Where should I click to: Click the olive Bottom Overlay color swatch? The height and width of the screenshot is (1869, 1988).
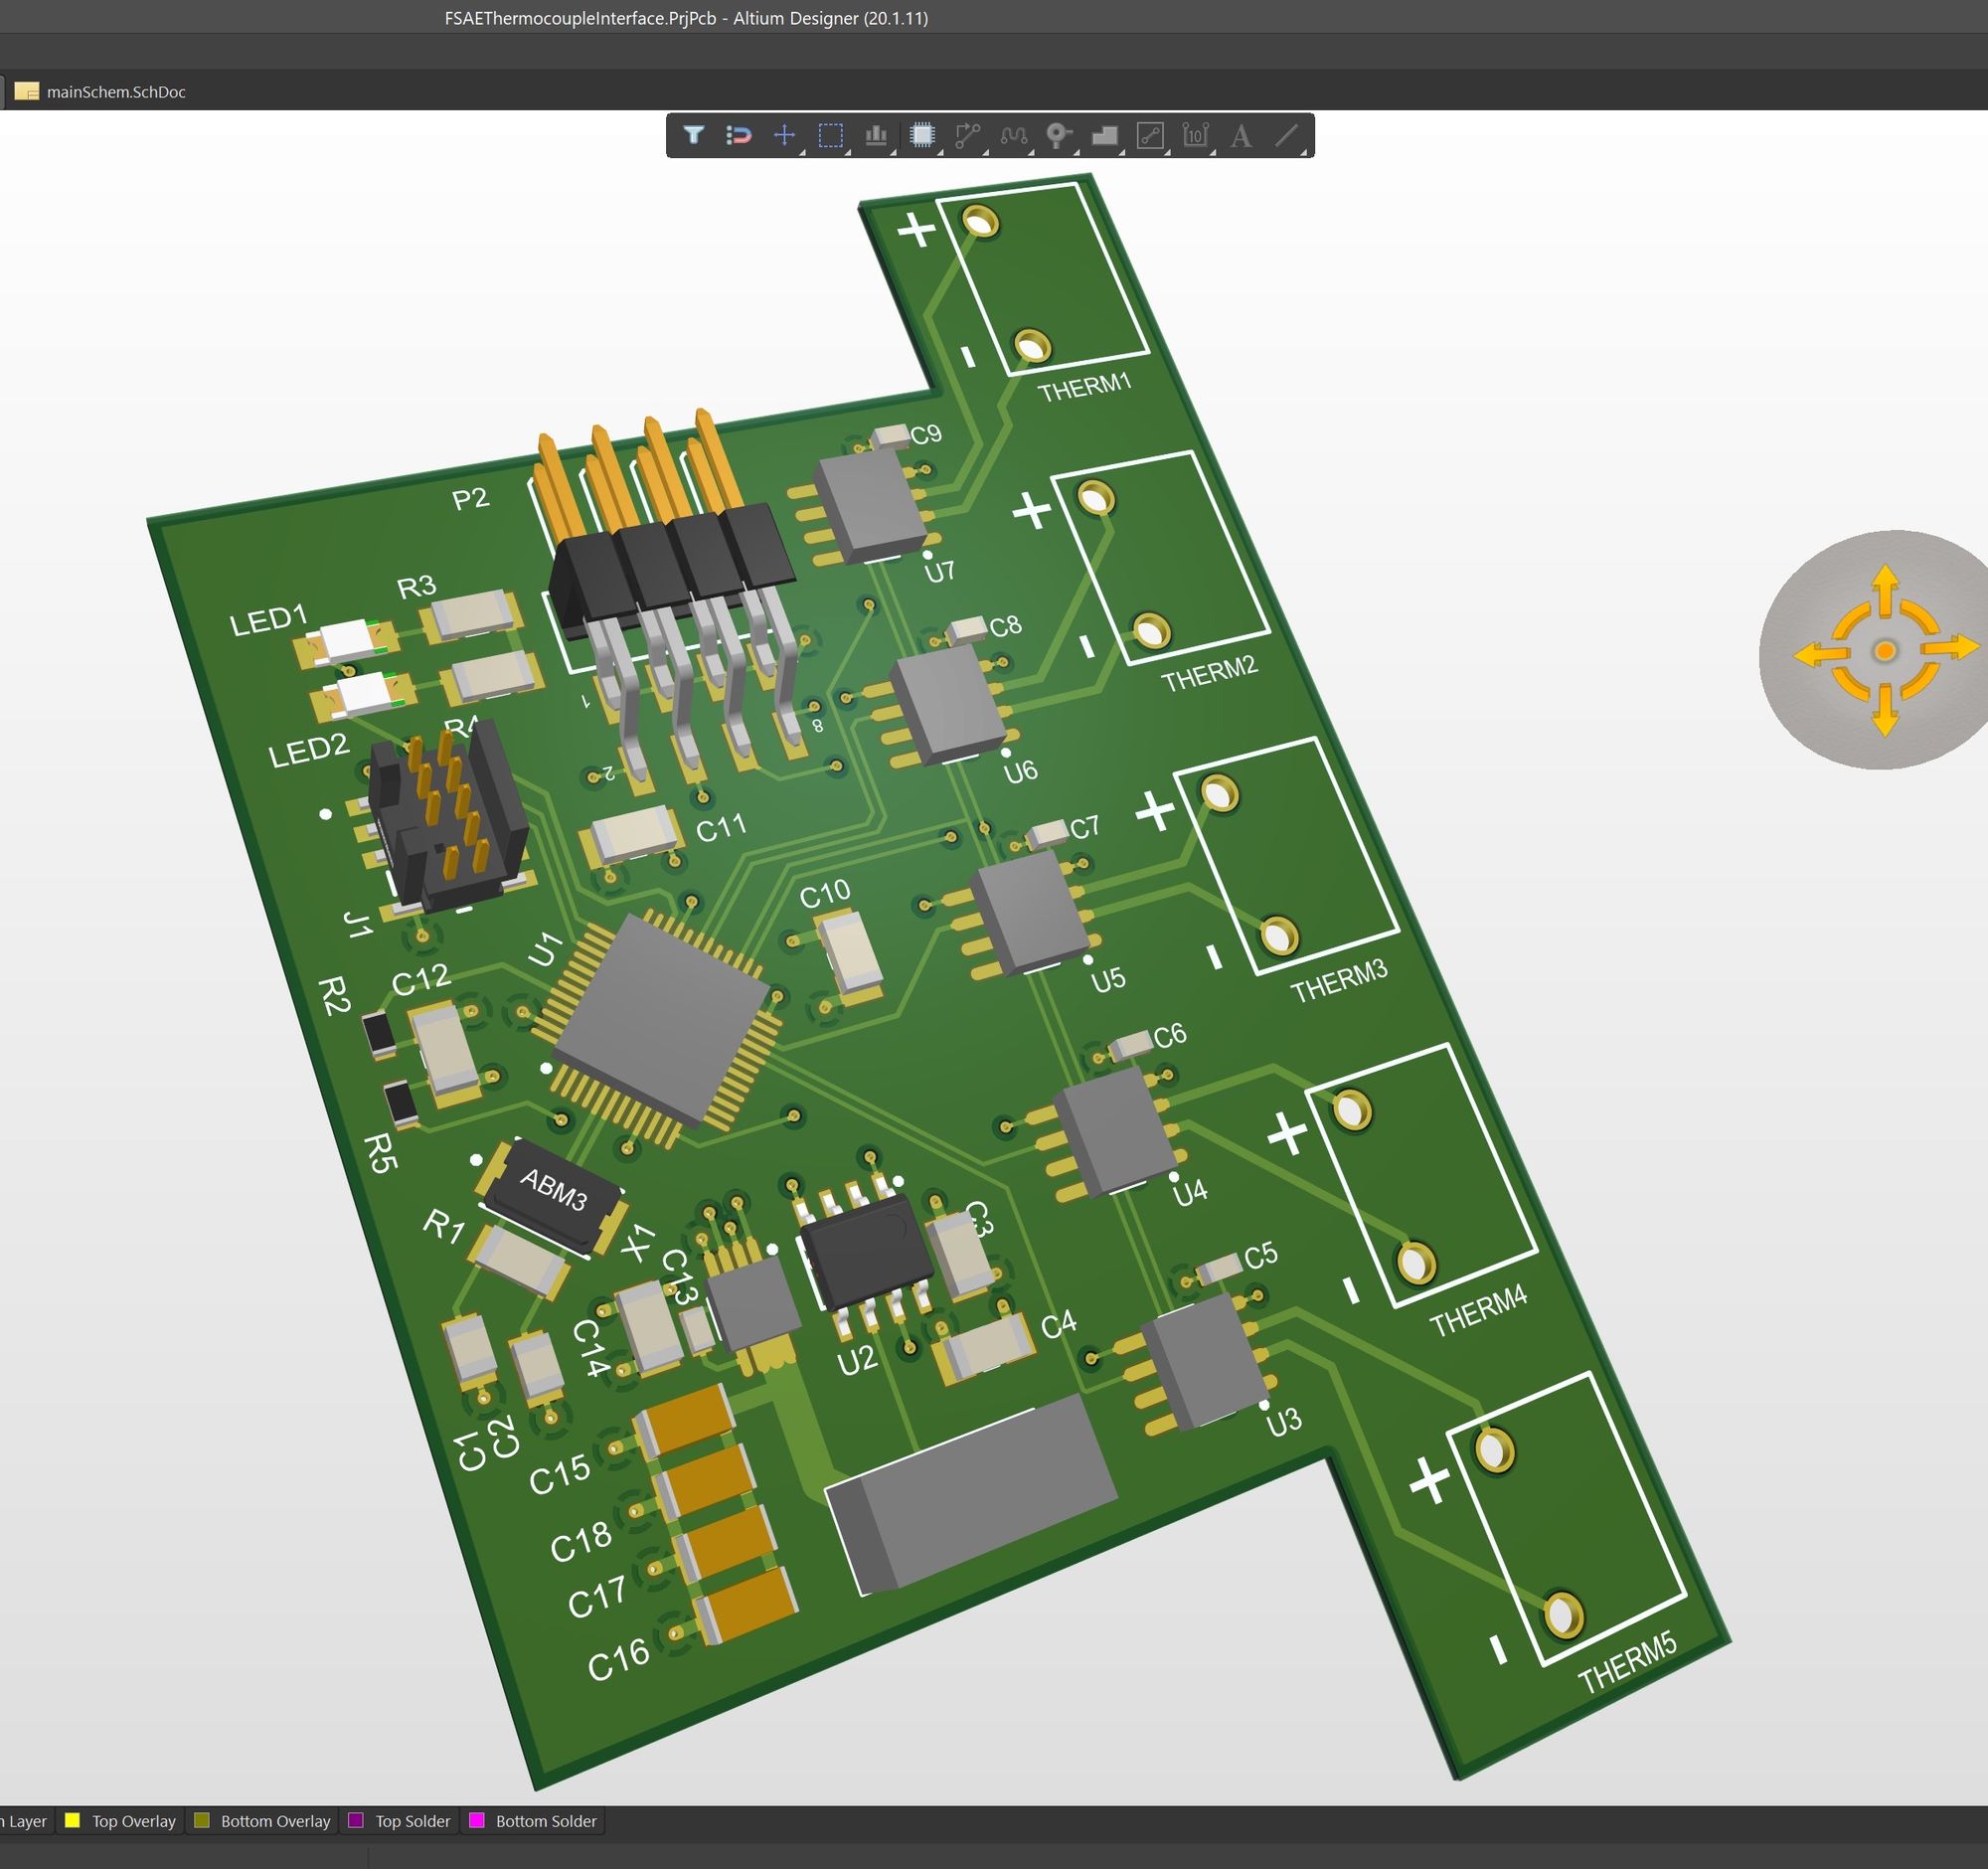coord(201,1820)
